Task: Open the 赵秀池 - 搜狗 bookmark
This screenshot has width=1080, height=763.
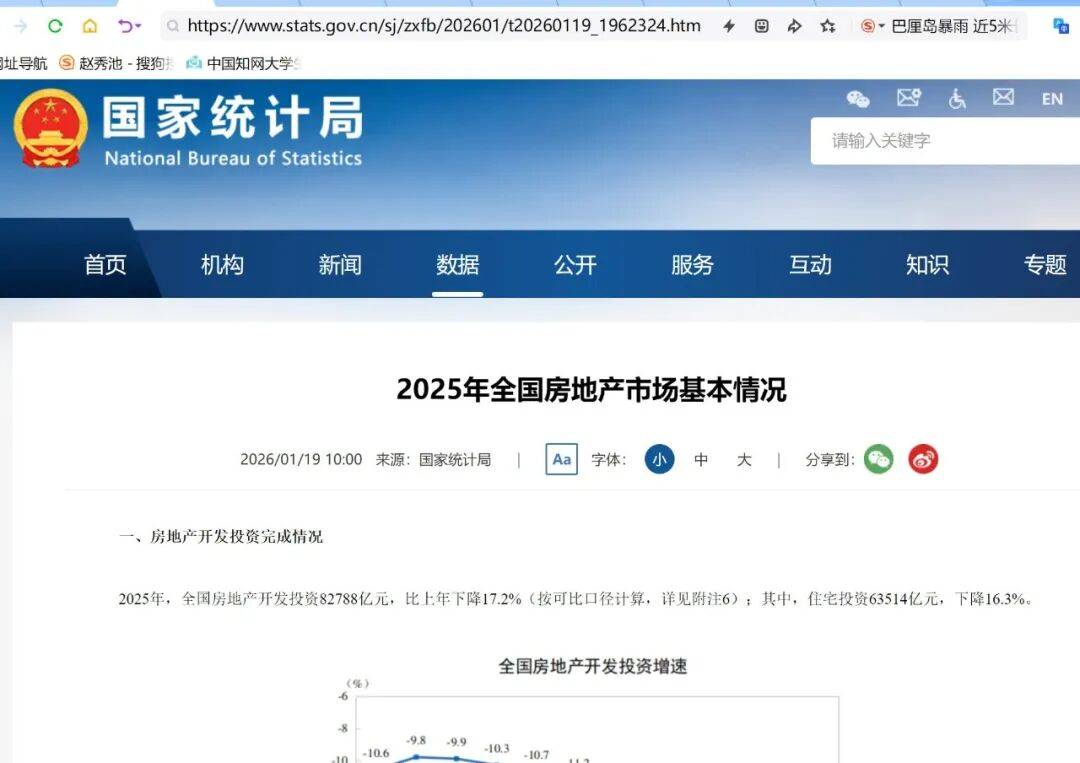Action: click(116, 63)
